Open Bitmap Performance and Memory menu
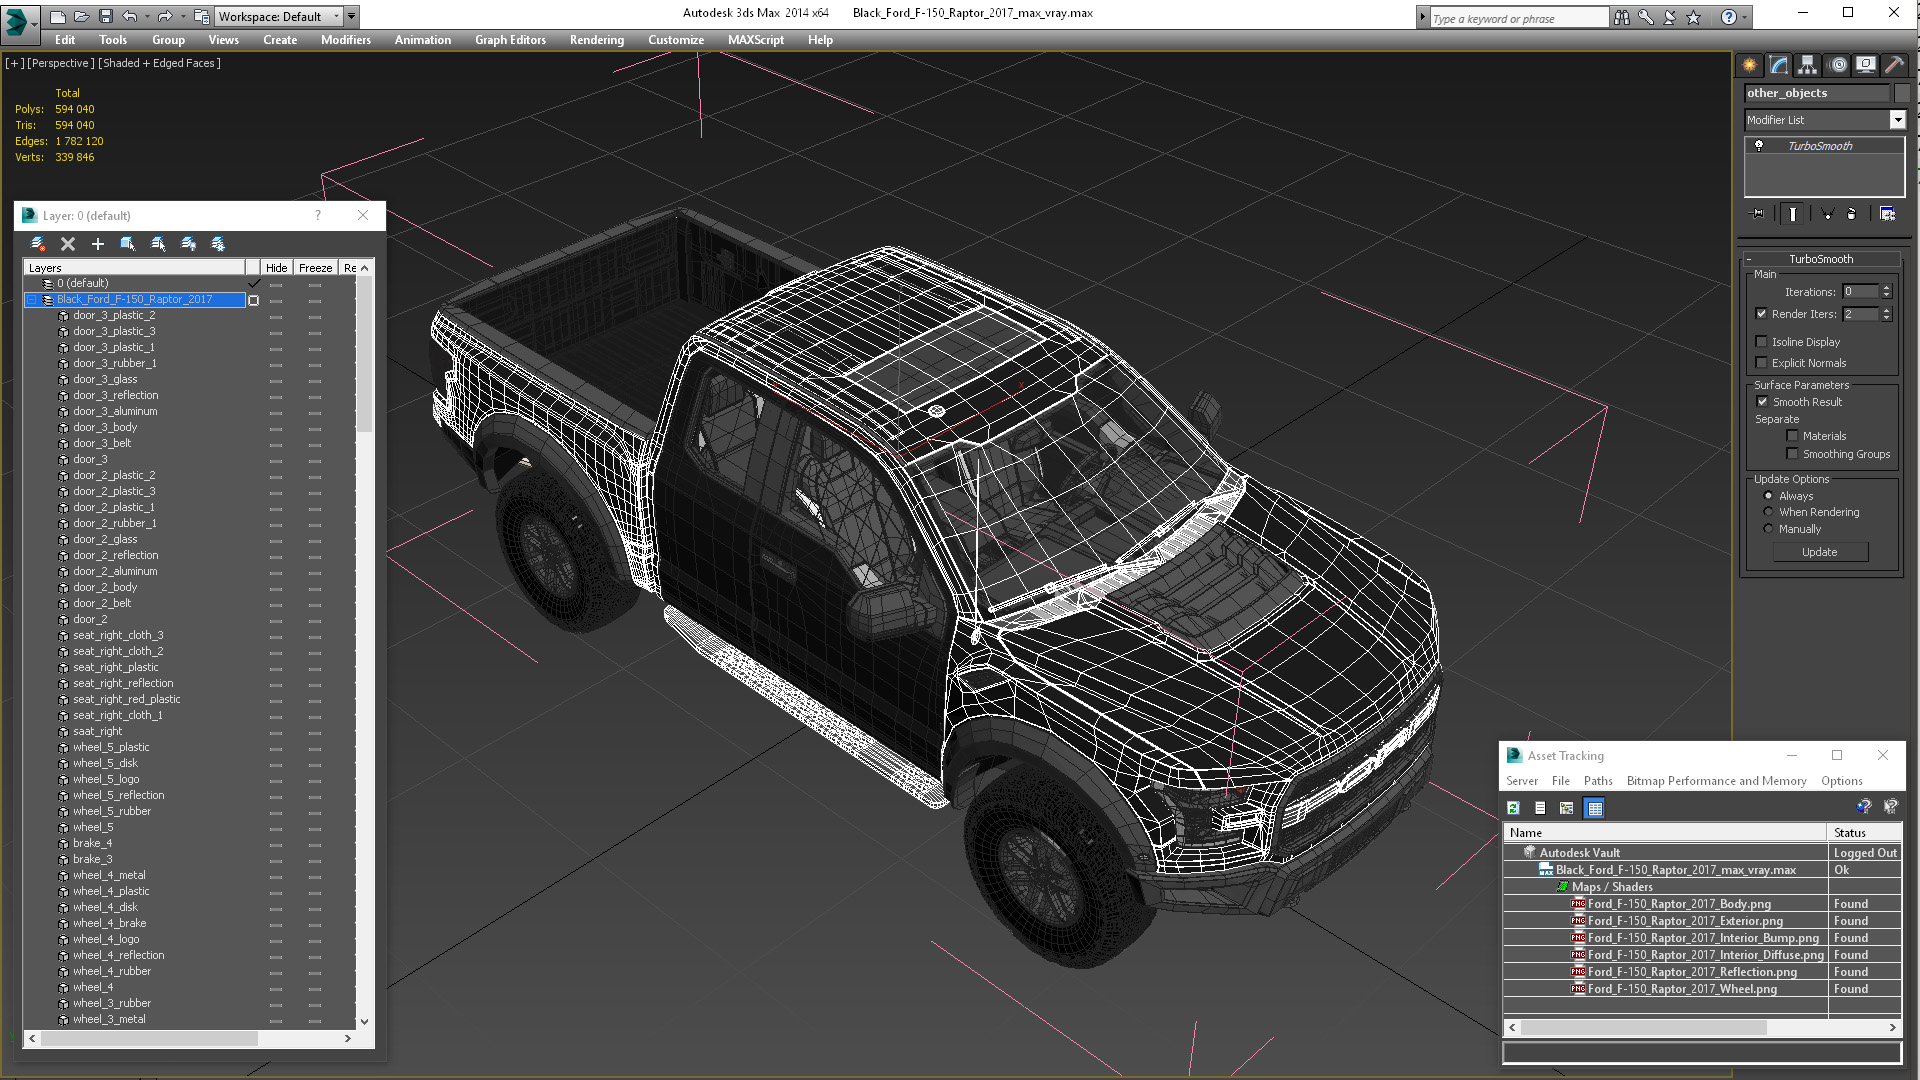The height and width of the screenshot is (1080, 1920). tap(1716, 781)
